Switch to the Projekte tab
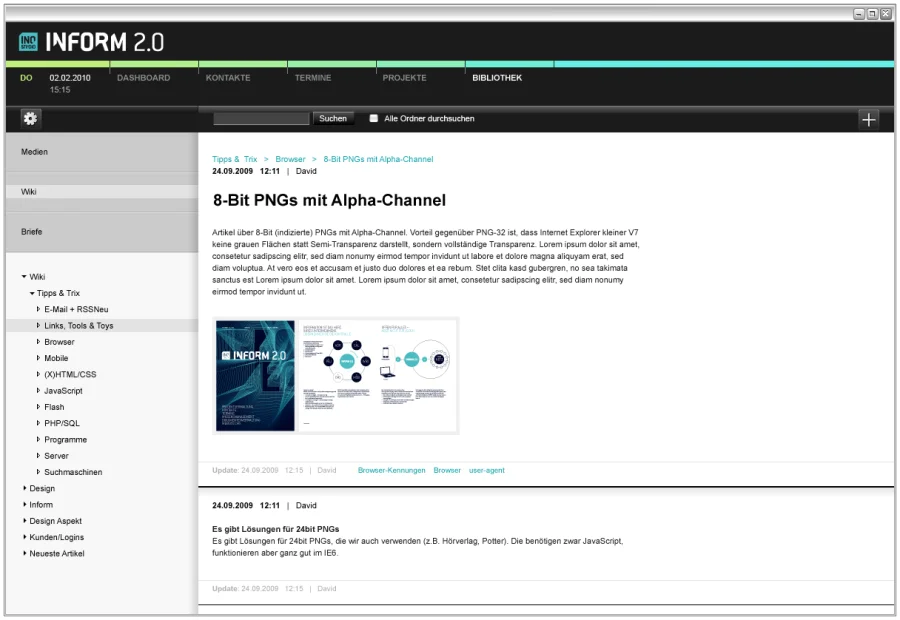Image resolution: width=900 pixels, height=620 pixels. [x=404, y=78]
